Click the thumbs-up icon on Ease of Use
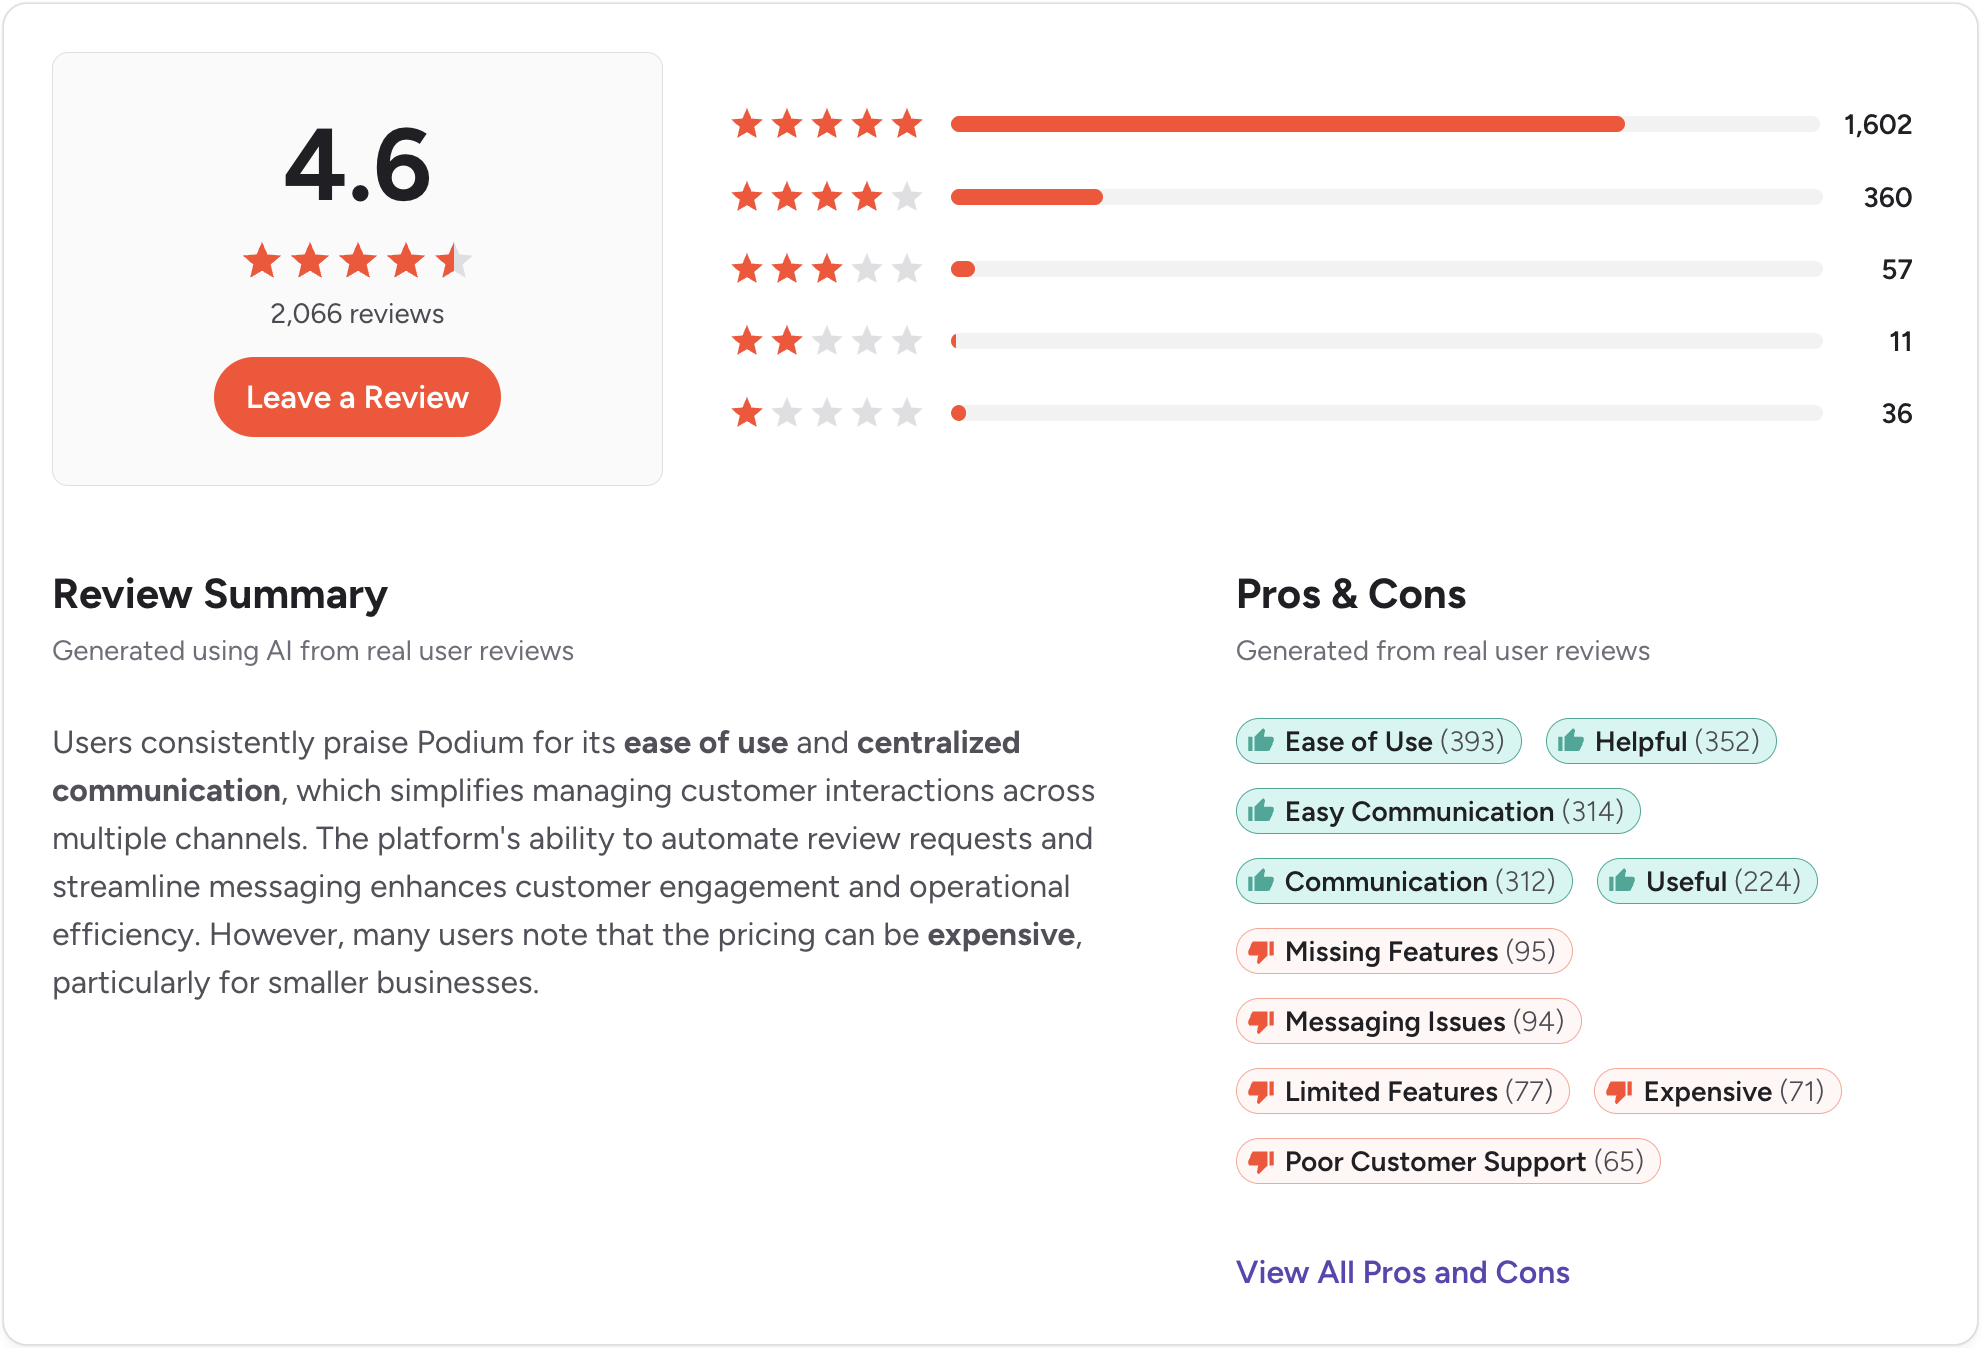Screen dimensions: 1982x1348 pos(1261,741)
